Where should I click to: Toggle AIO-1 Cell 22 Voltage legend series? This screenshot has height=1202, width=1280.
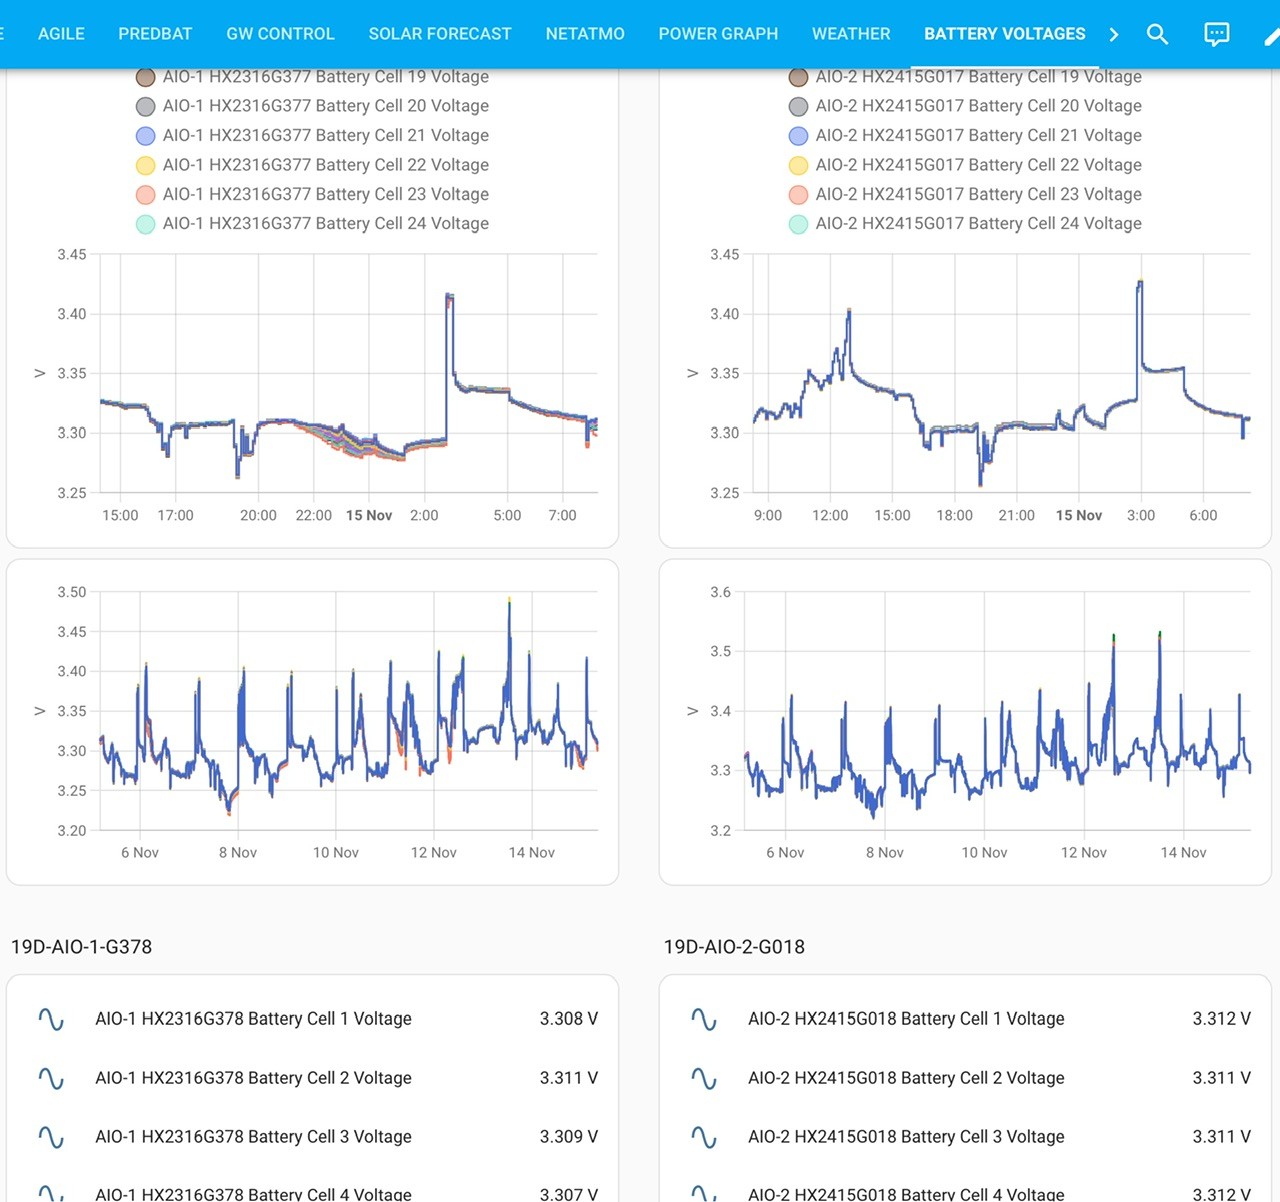pyautogui.click(x=312, y=165)
